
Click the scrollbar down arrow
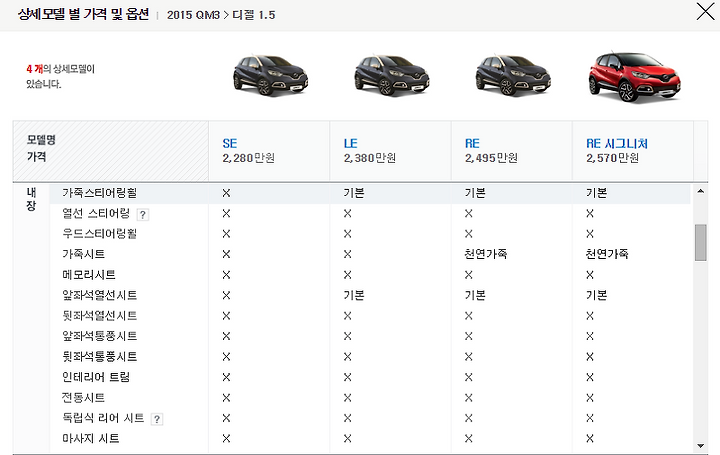(700, 445)
